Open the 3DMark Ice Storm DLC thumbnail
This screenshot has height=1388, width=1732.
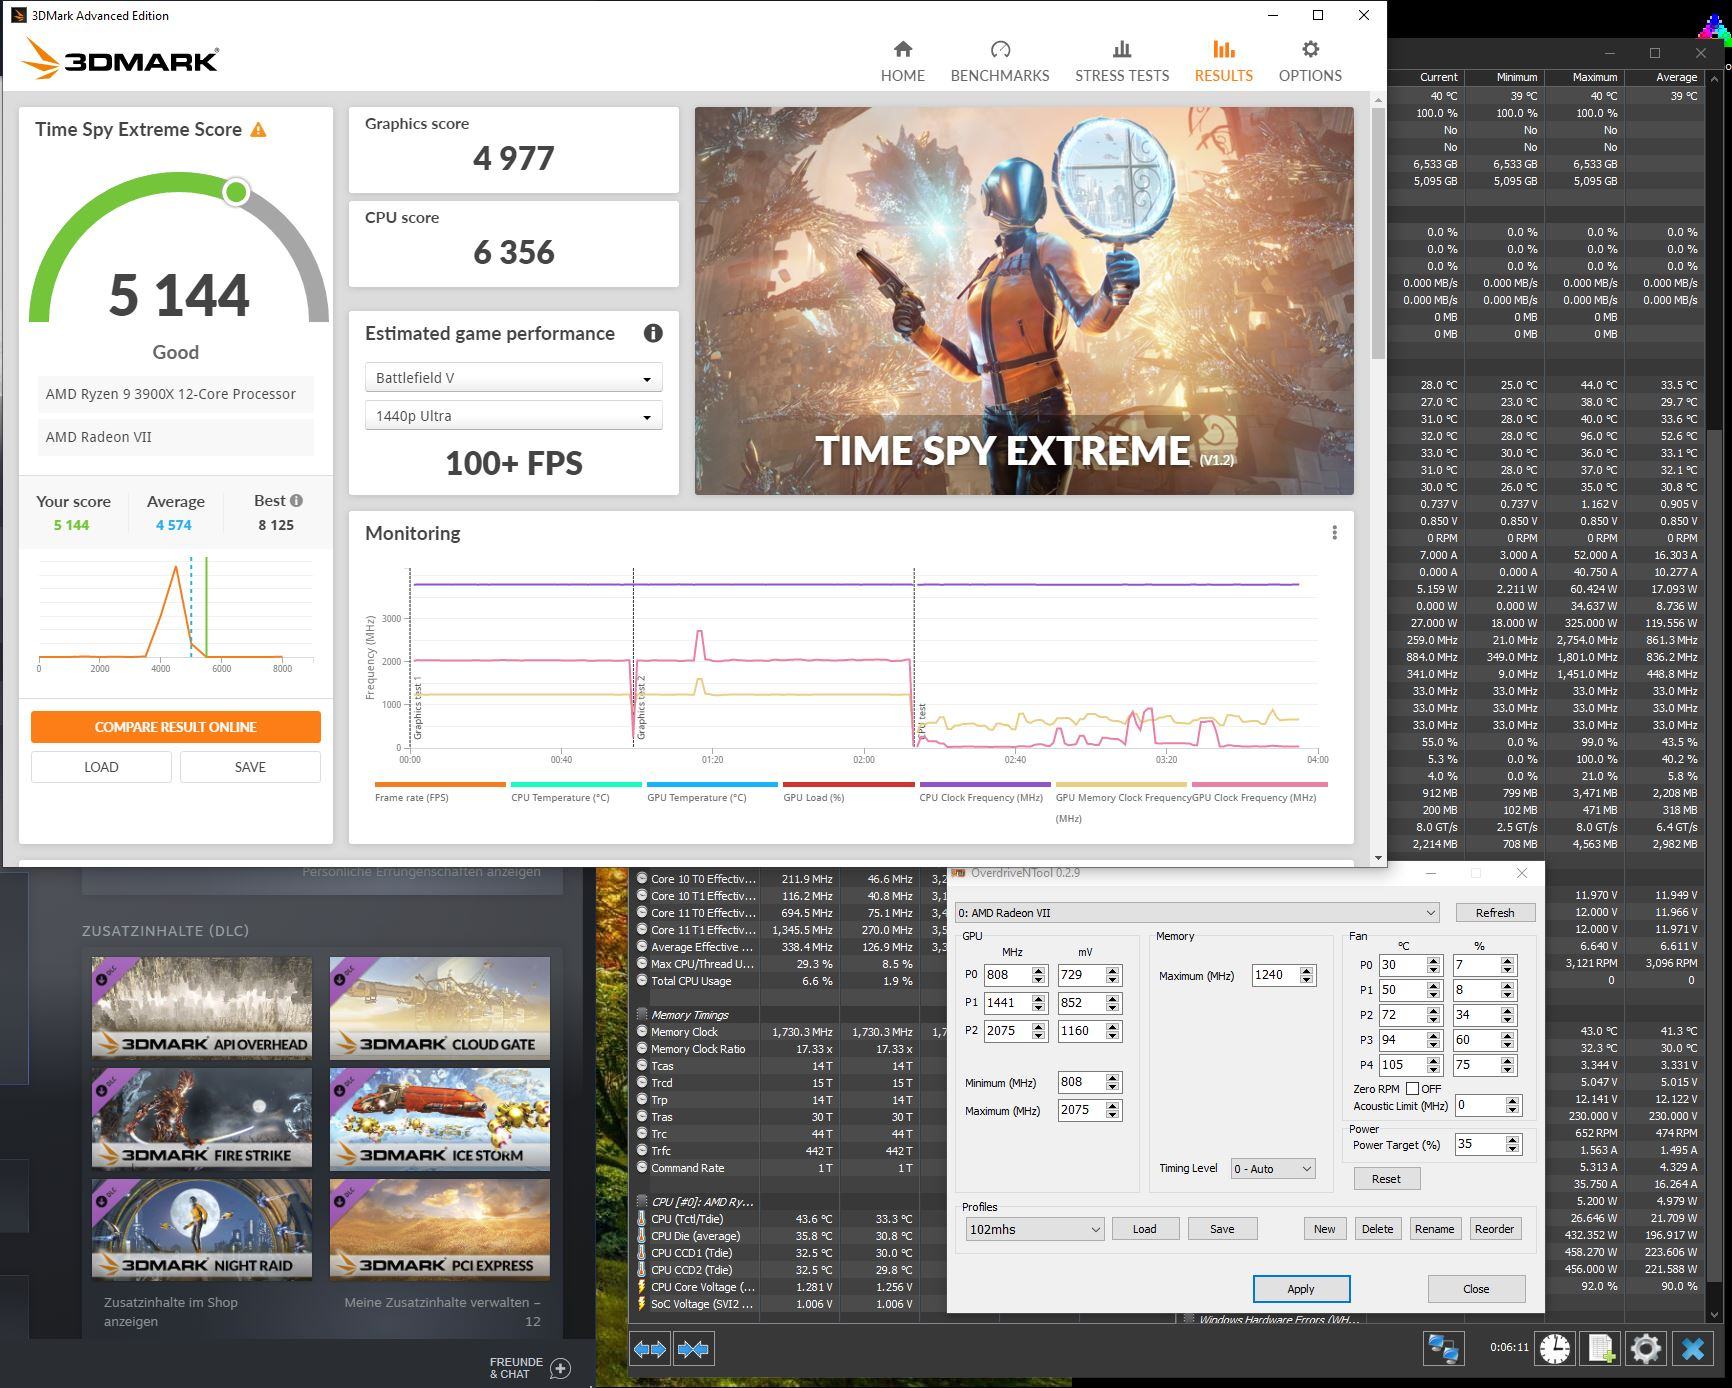[x=440, y=1119]
